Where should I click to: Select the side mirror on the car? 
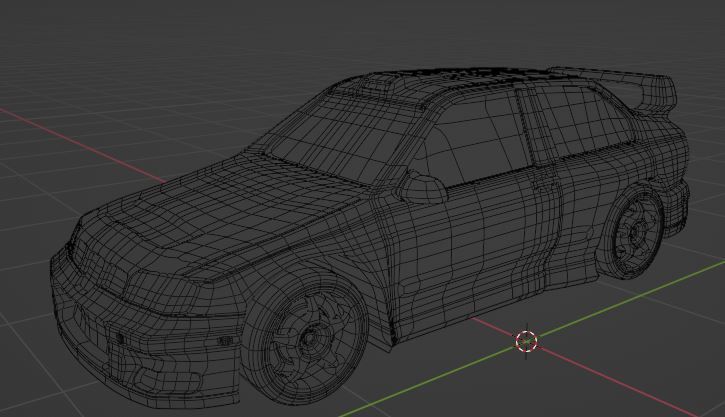click(421, 187)
